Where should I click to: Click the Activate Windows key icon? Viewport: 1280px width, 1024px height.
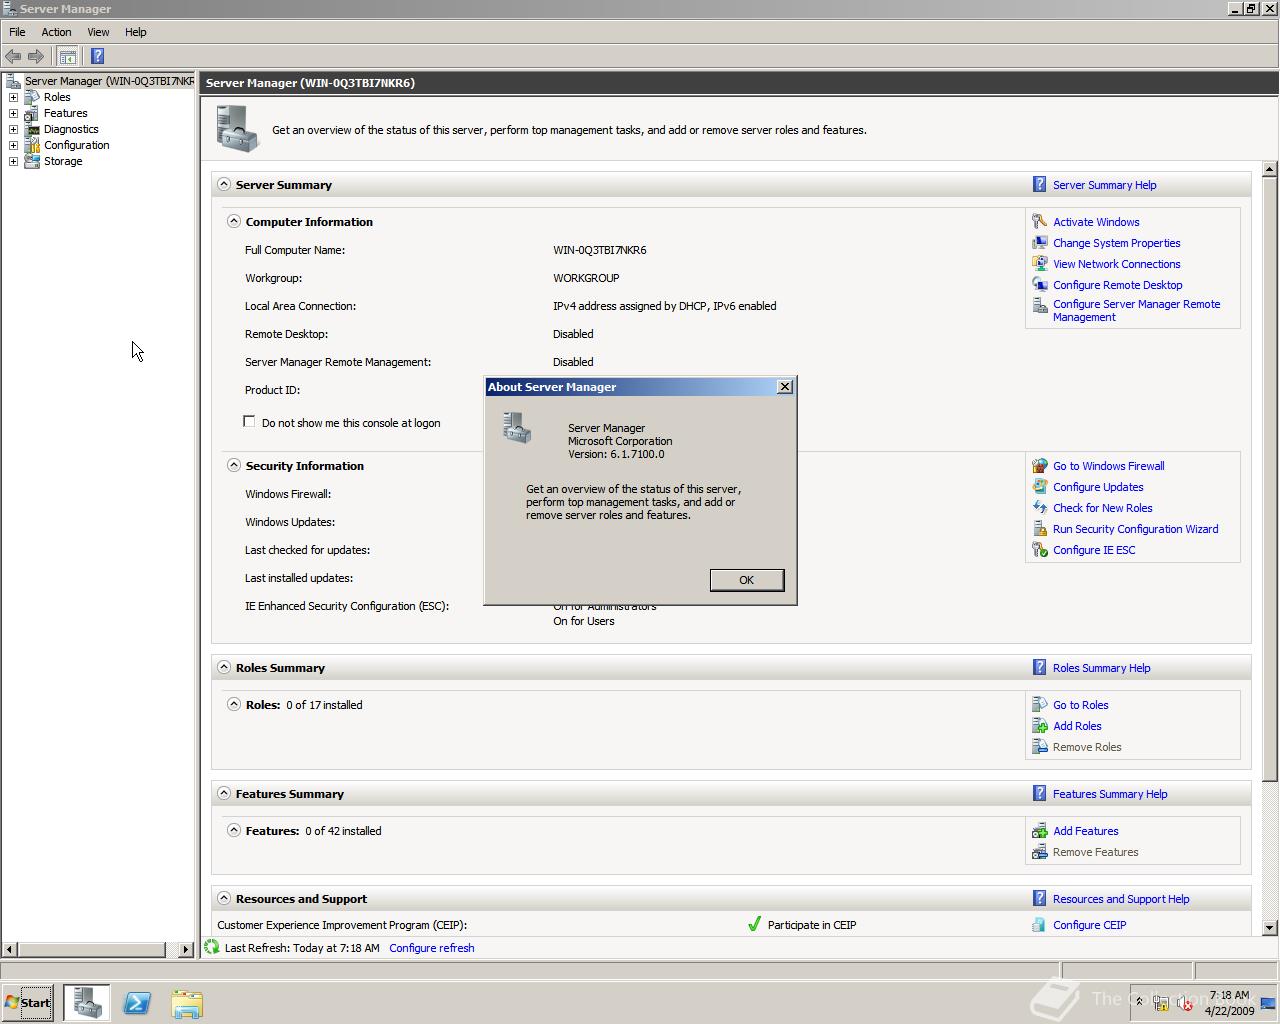pos(1039,222)
